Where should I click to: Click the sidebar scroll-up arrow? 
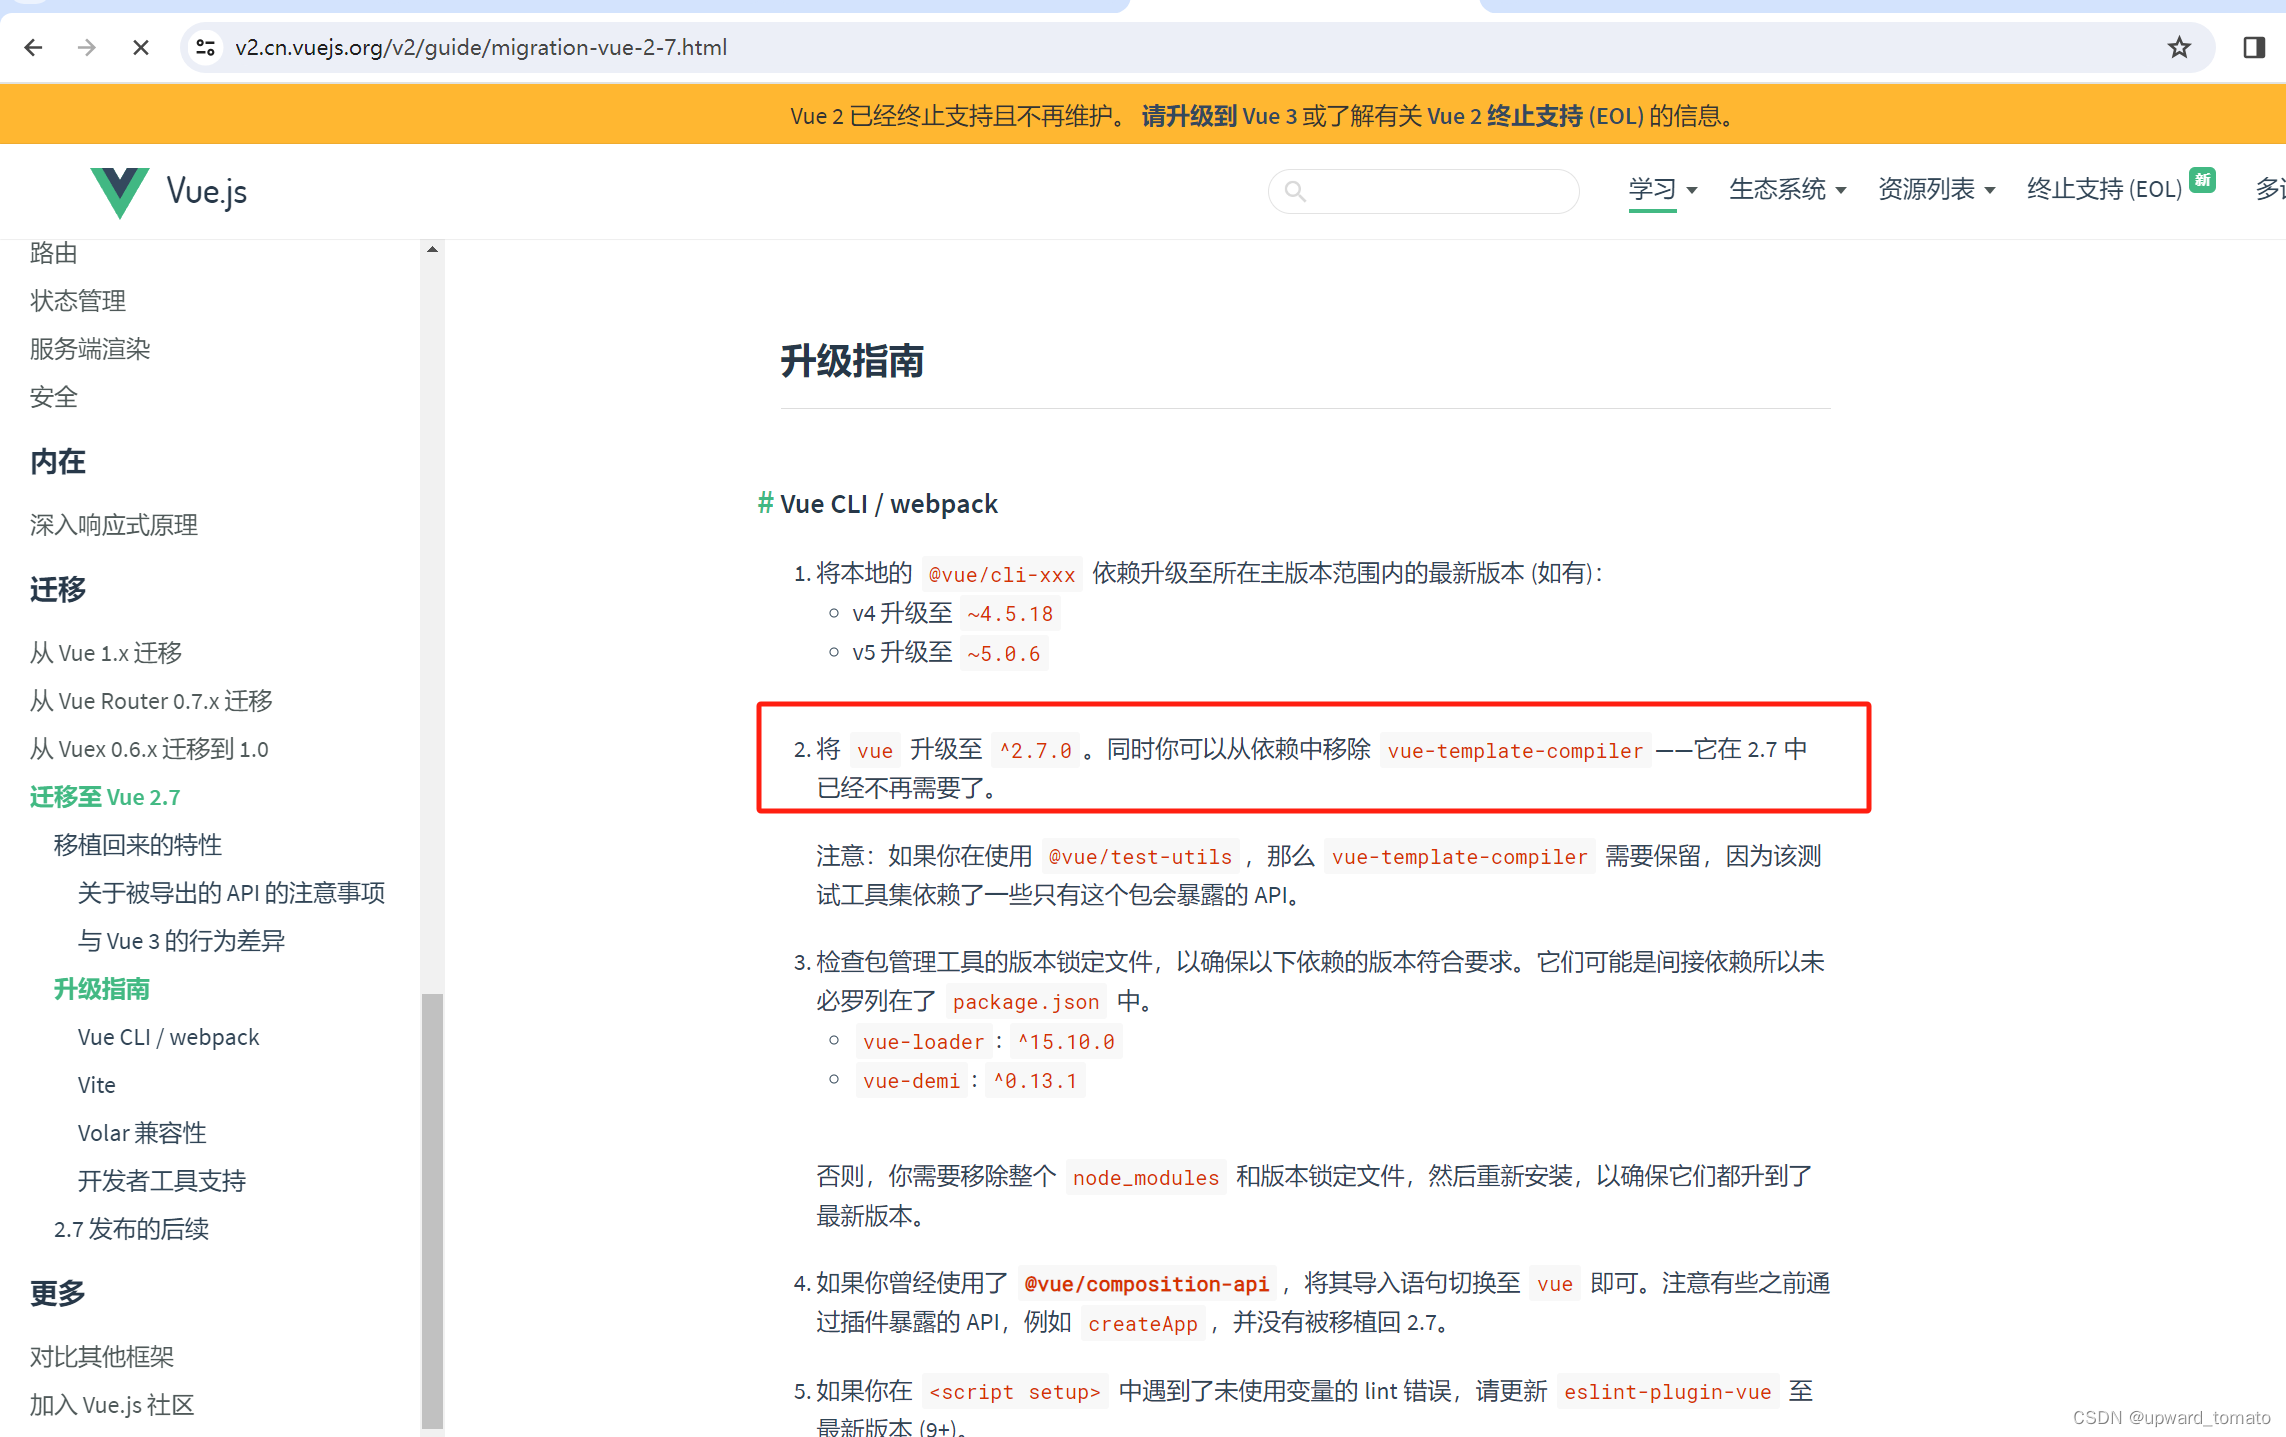point(432,250)
